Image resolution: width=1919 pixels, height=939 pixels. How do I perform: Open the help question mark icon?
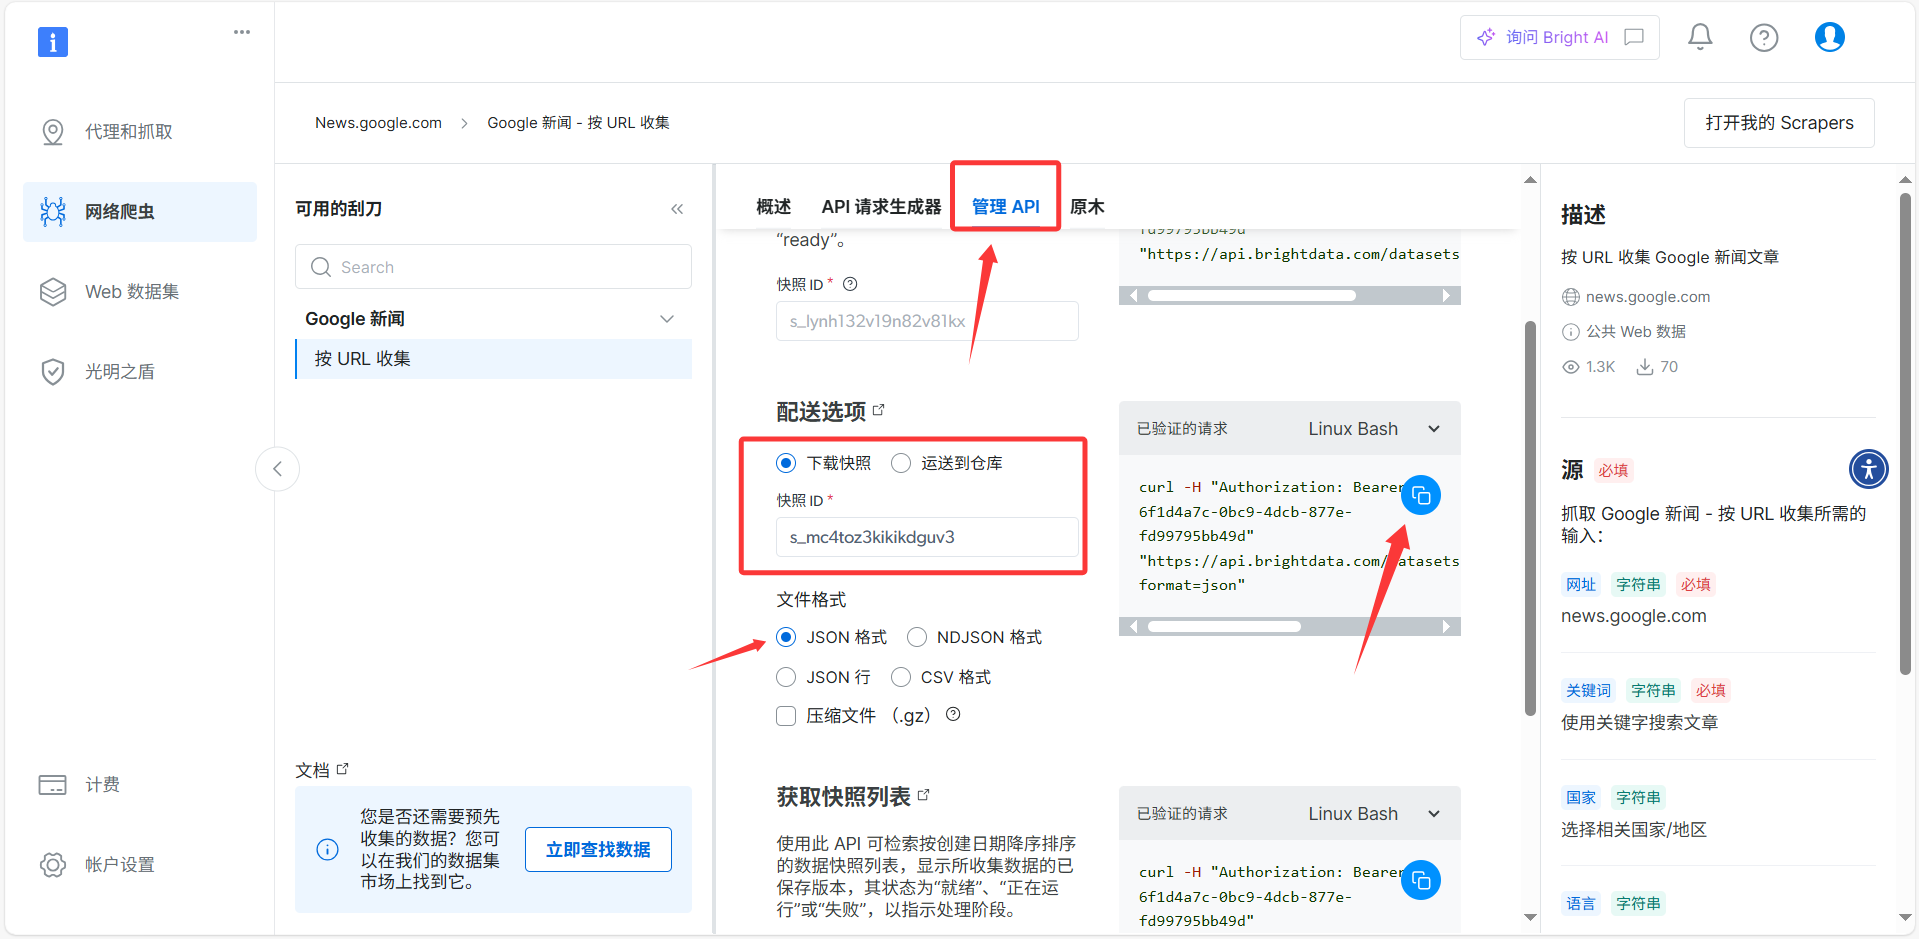click(1764, 38)
